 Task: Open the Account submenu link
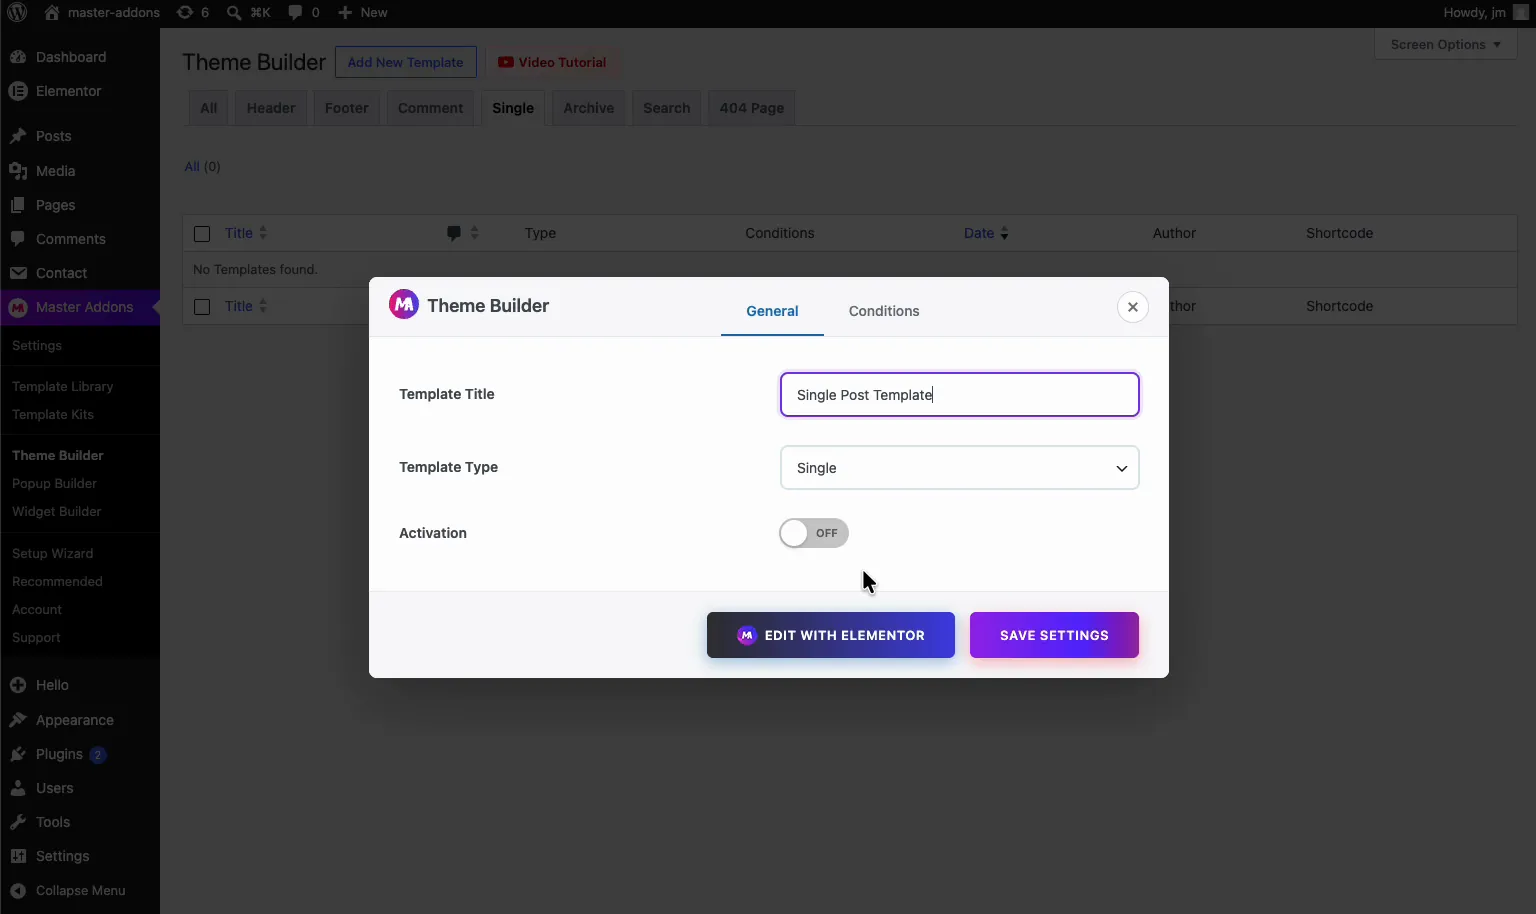(37, 609)
